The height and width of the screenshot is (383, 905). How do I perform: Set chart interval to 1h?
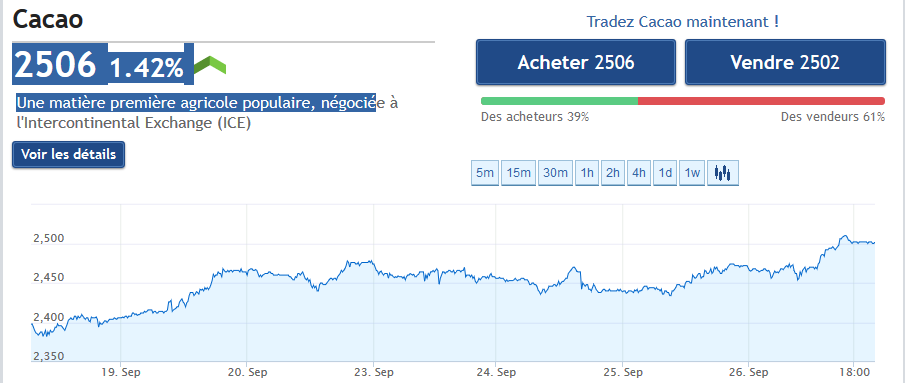click(x=587, y=172)
